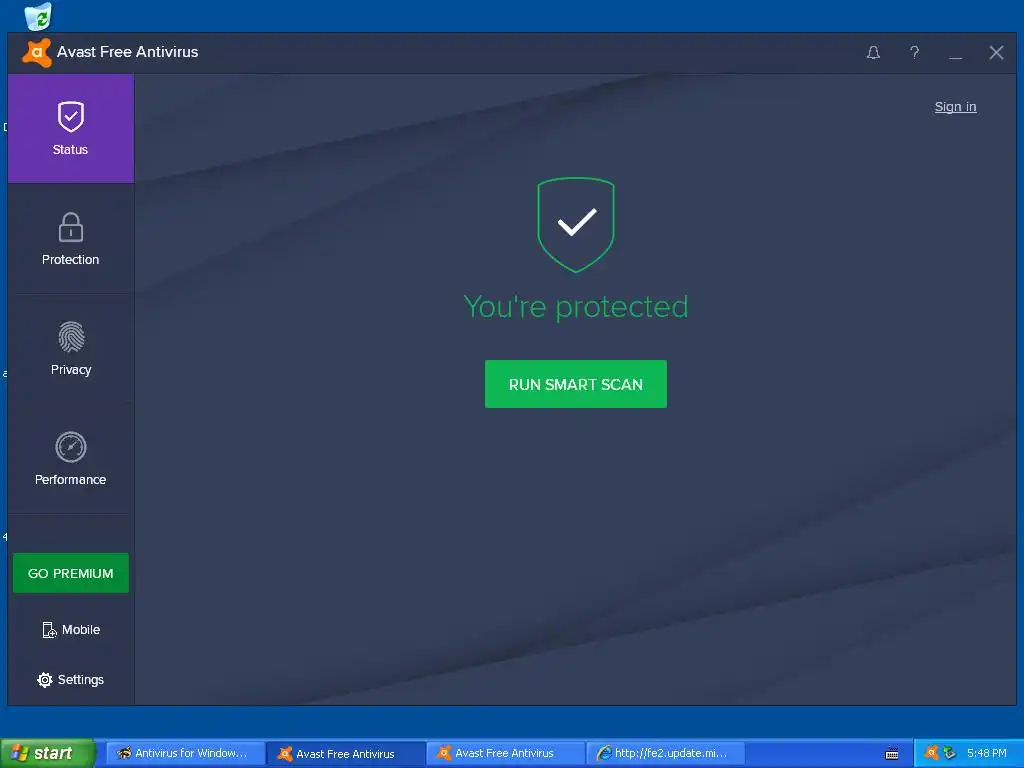This screenshot has height=768, width=1024.
Task: Close the Avast window
Action: pyautogui.click(x=996, y=52)
